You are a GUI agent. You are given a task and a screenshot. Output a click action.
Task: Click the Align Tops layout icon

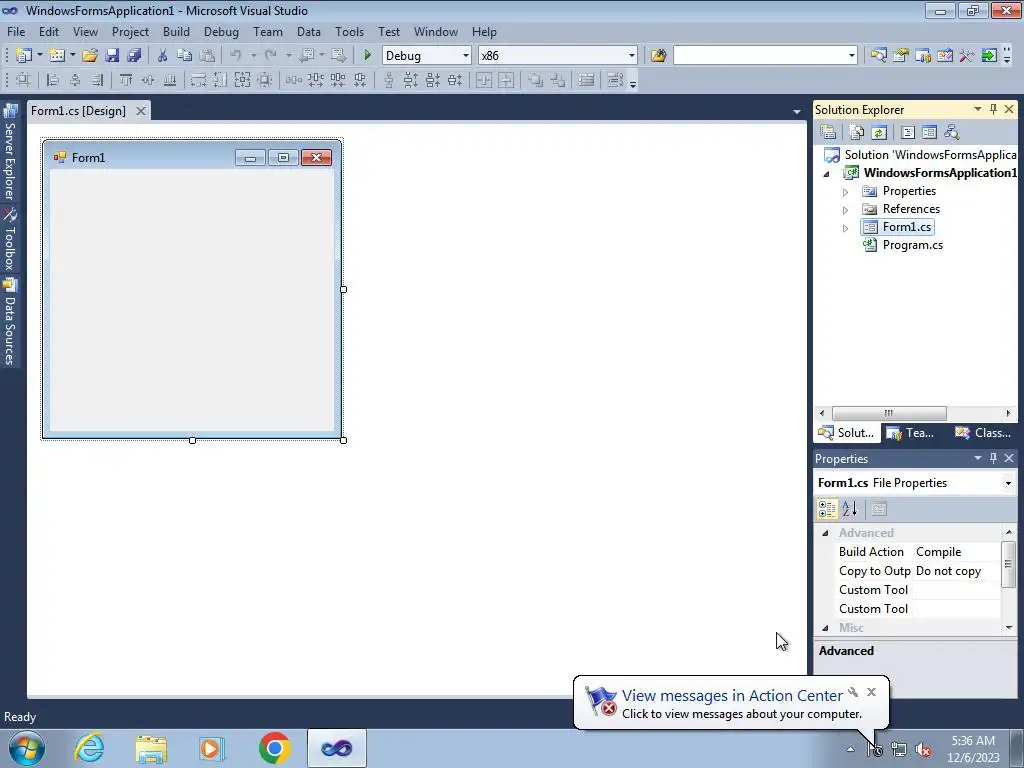coord(126,80)
